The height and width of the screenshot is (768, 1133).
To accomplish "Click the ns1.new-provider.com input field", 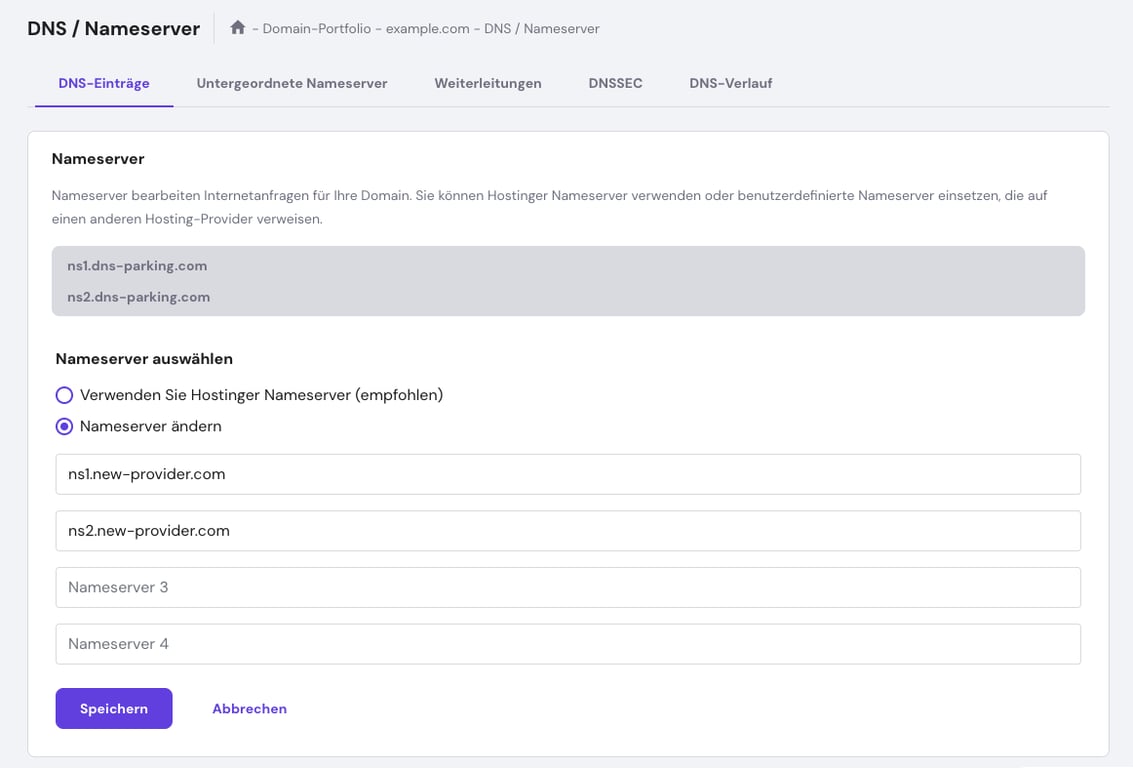I will coord(568,474).
